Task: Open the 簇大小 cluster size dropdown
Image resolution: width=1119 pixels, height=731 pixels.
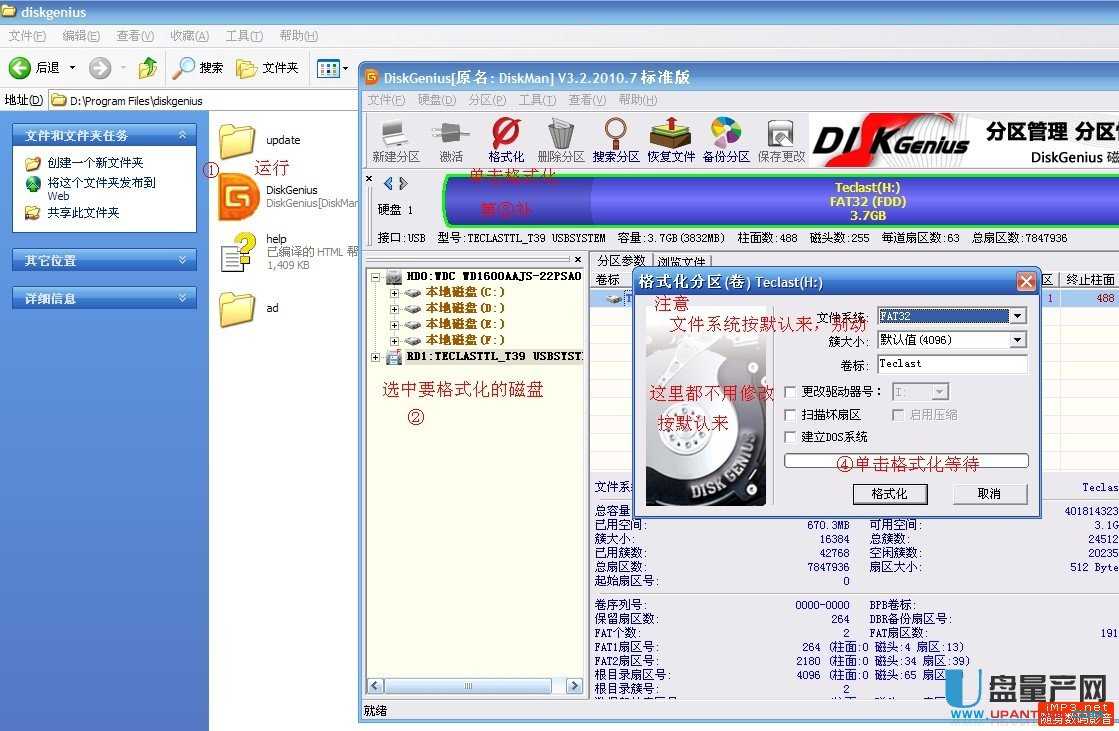Action: [1017, 339]
